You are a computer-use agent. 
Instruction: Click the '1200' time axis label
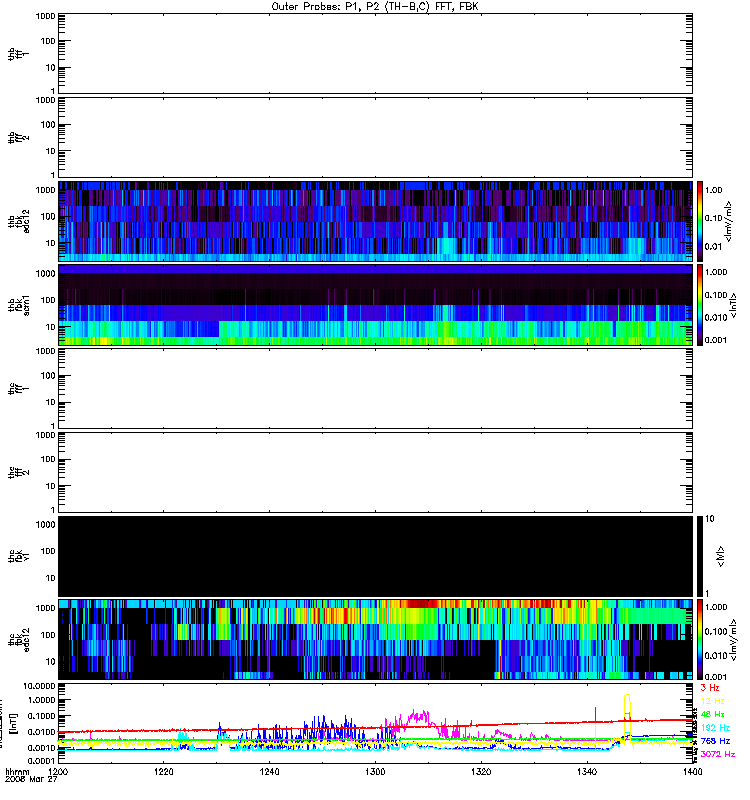(58, 772)
